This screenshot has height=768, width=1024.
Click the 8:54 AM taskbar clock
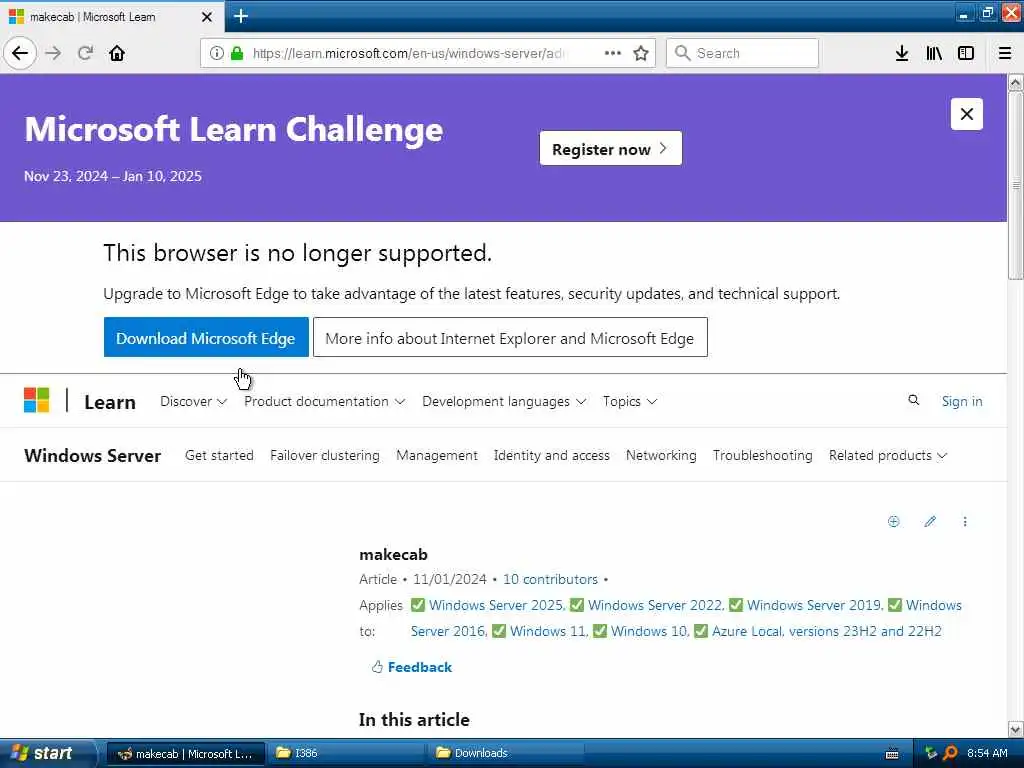(987, 753)
